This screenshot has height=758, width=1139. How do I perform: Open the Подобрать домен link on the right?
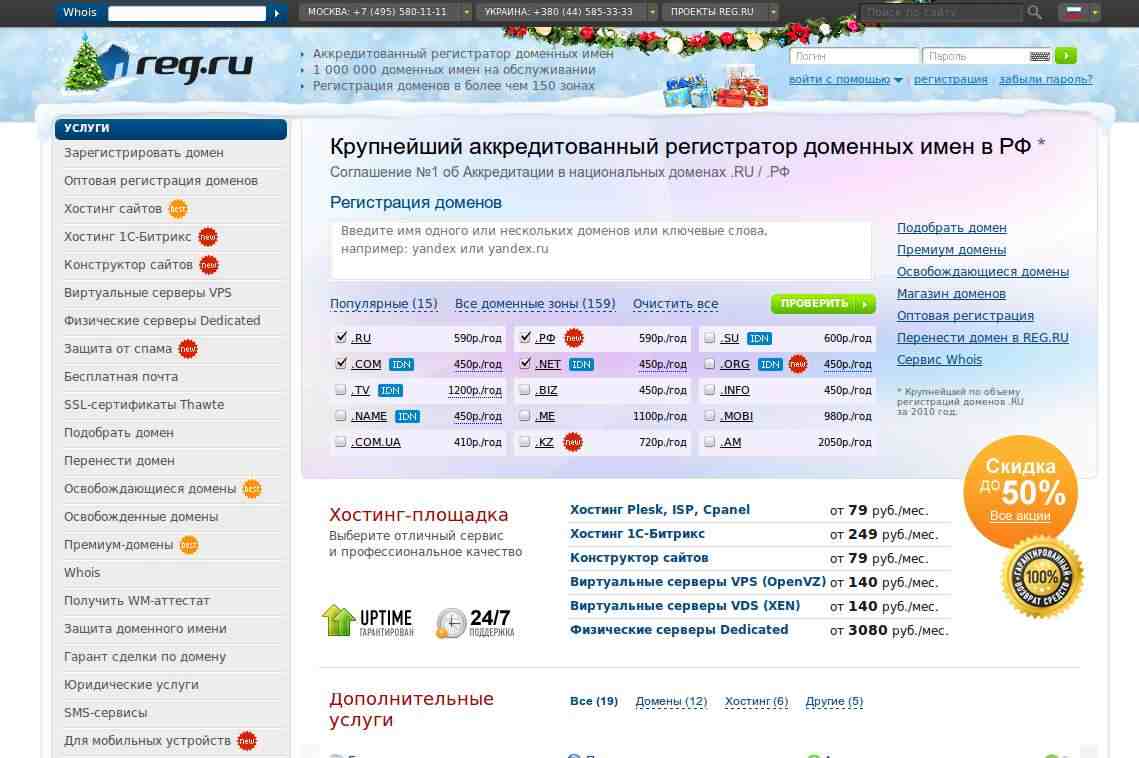[952, 228]
